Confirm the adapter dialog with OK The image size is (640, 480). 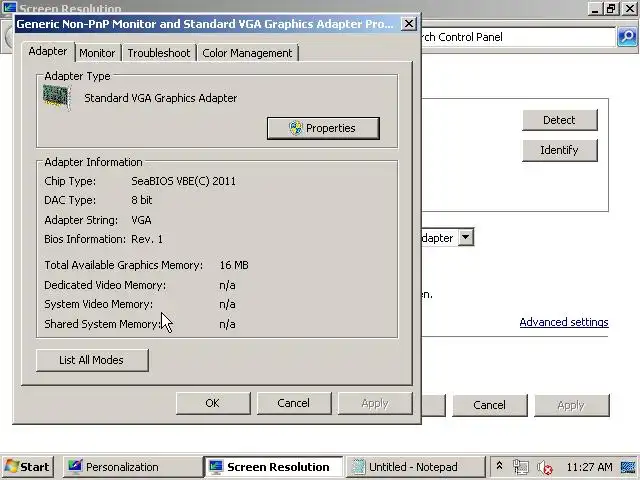(x=213, y=403)
